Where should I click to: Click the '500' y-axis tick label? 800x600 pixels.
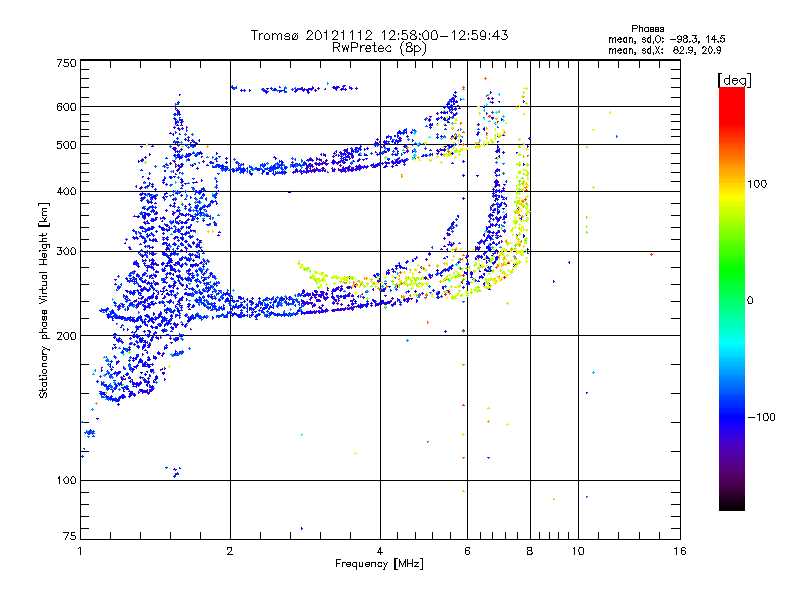(x=66, y=145)
